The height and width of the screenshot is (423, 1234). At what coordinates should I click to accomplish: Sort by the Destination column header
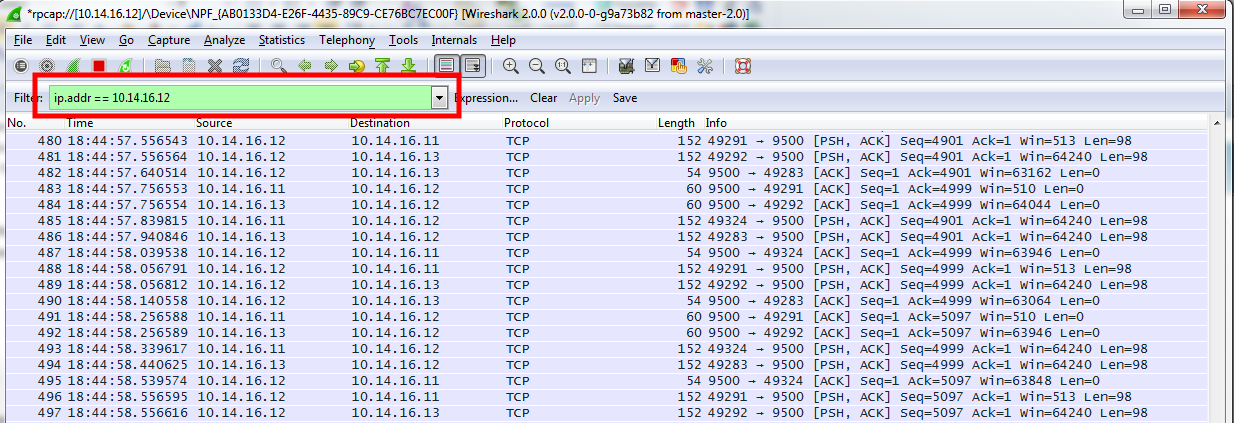pos(425,123)
